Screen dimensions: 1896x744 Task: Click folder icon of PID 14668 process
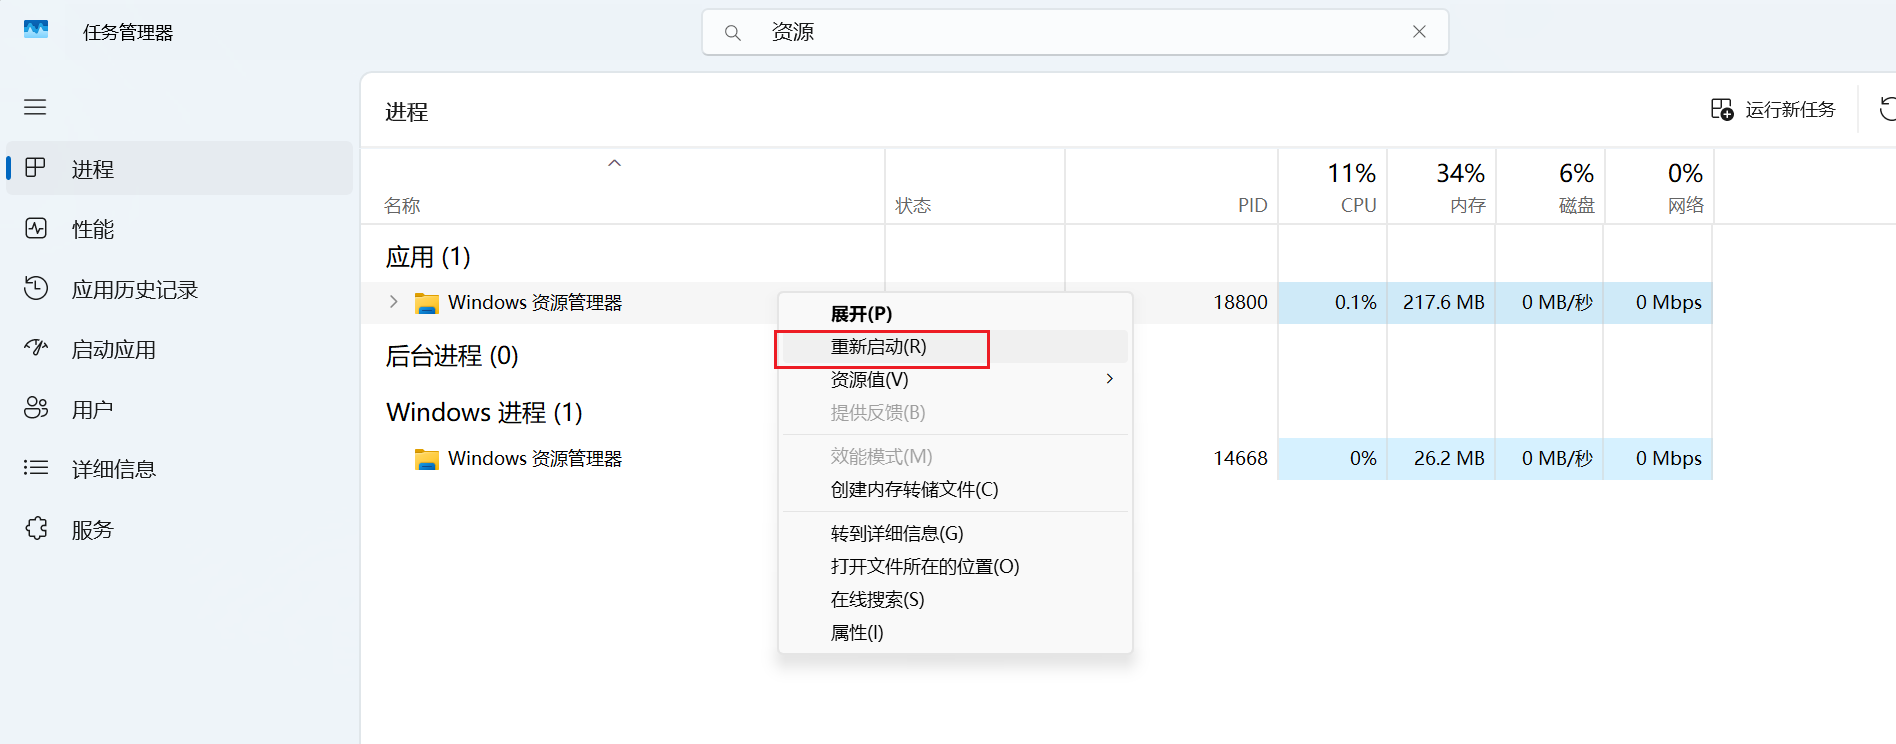(x=427, y=459)
